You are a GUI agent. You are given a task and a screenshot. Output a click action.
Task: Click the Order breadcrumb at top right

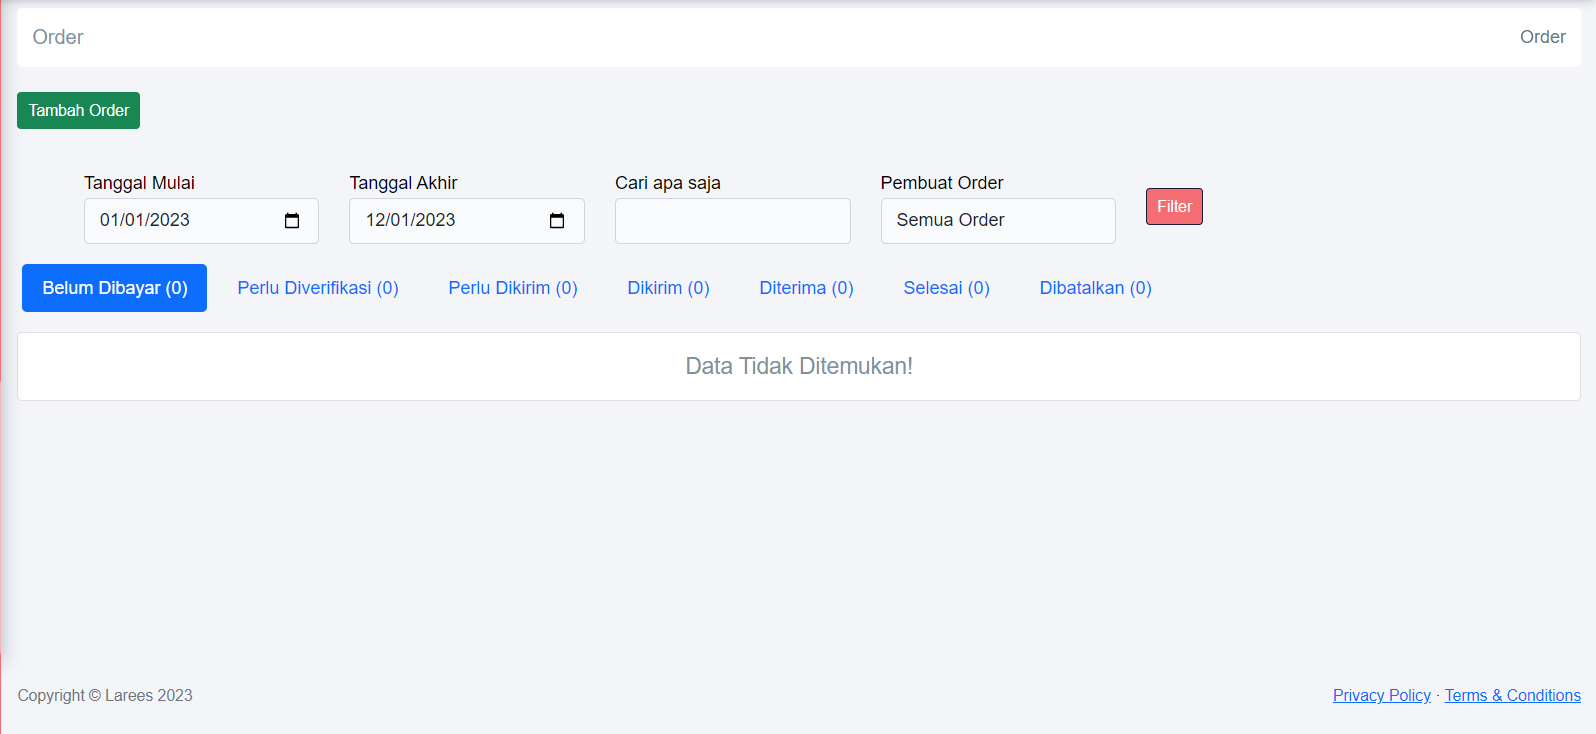1542,37
